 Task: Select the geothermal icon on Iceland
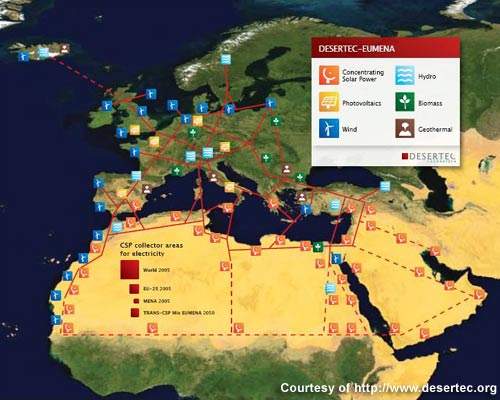(x=65, y=49)
